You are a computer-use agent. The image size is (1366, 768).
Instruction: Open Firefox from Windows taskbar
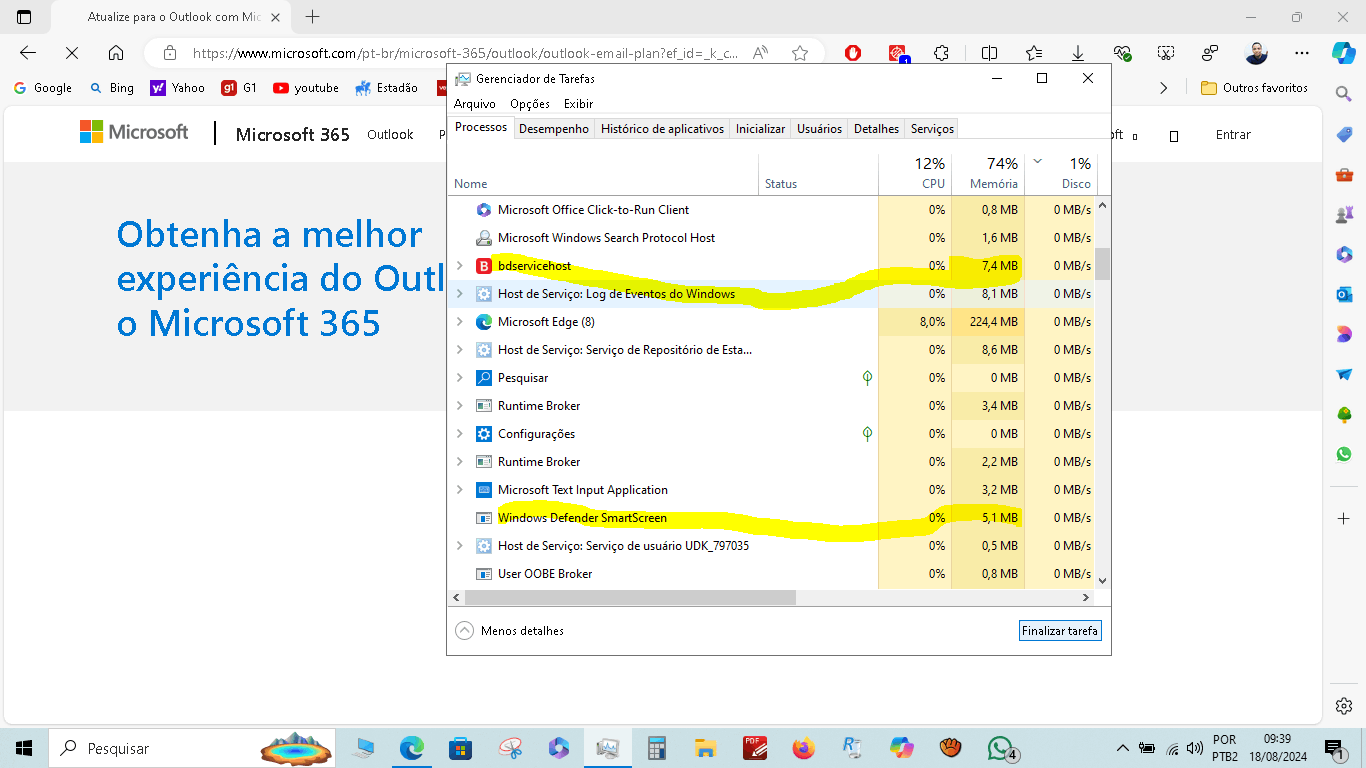[x=803, y=748]
